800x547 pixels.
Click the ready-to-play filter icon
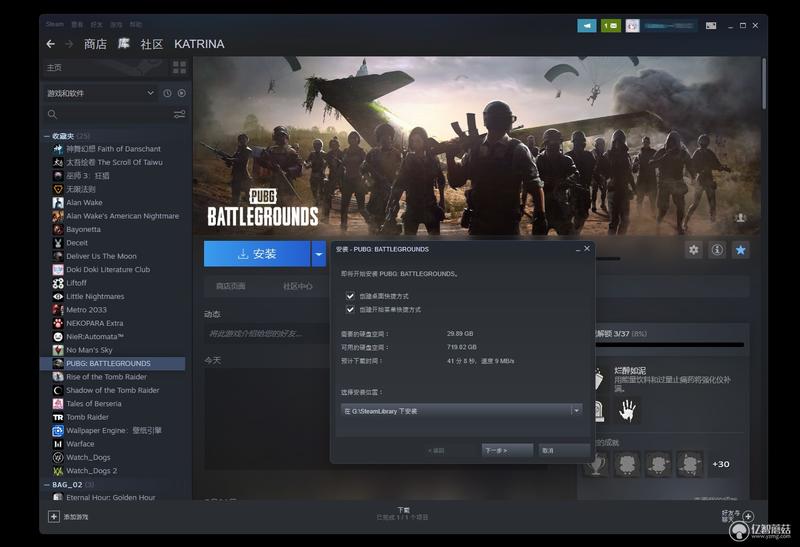(x=182, y=93)
